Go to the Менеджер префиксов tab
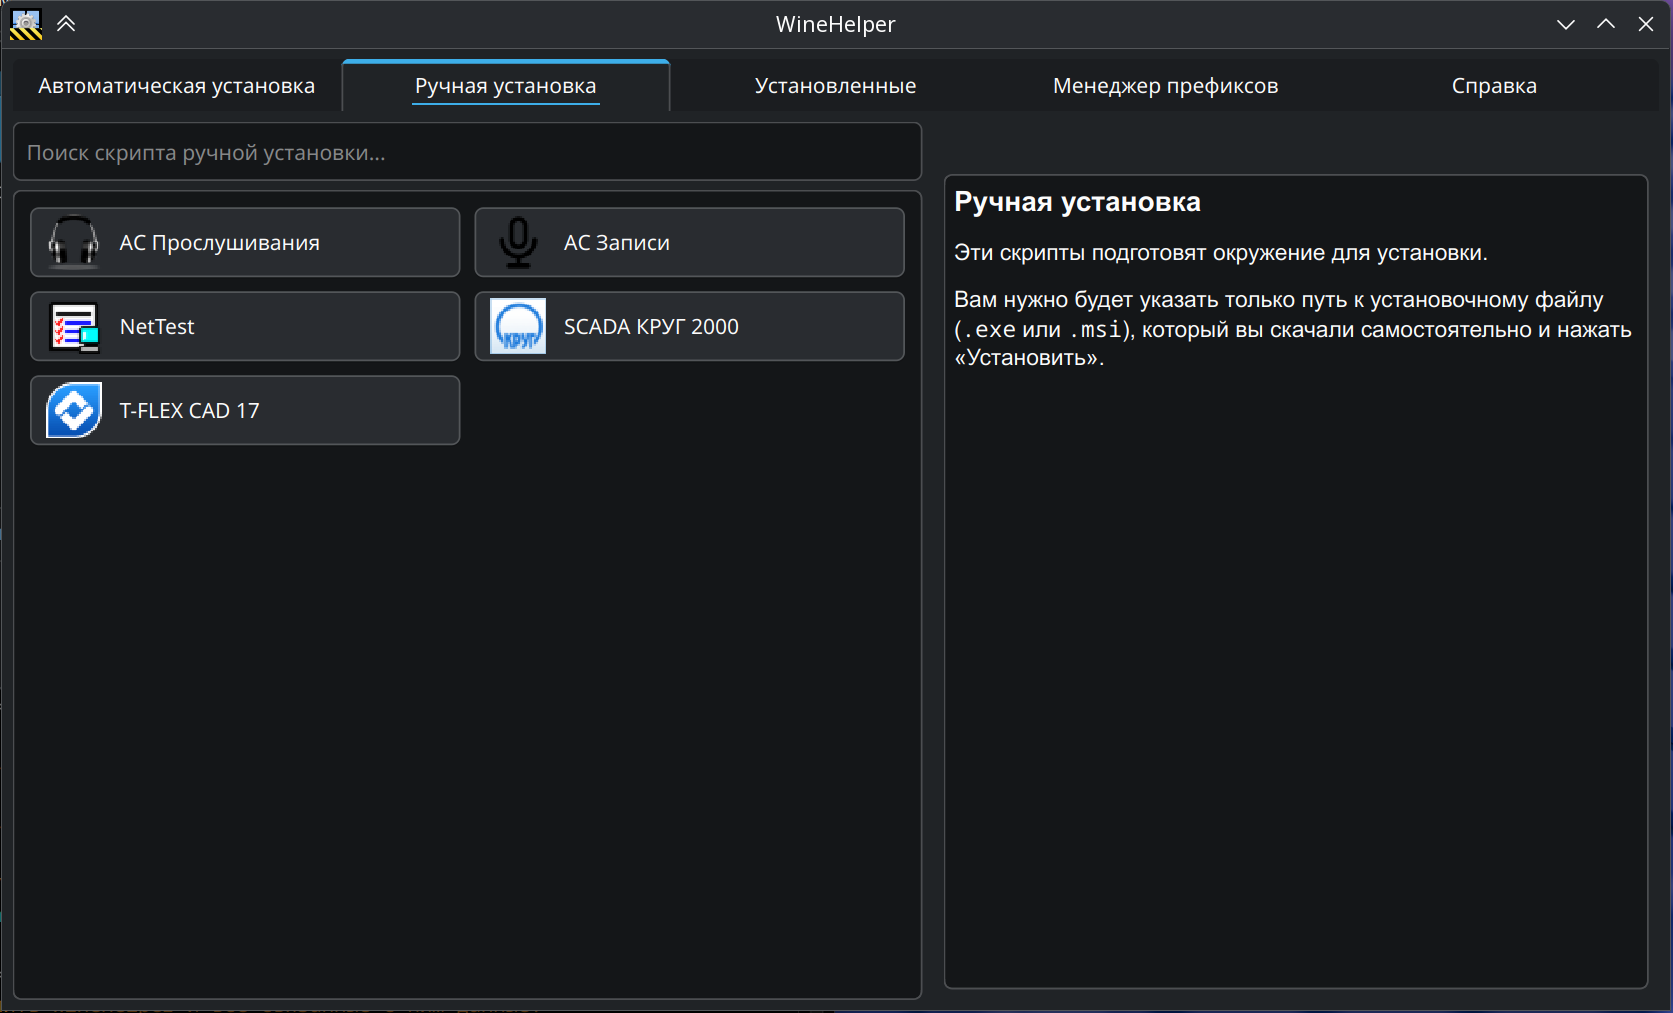Screen dimensions: 1673x1013 1165,86
